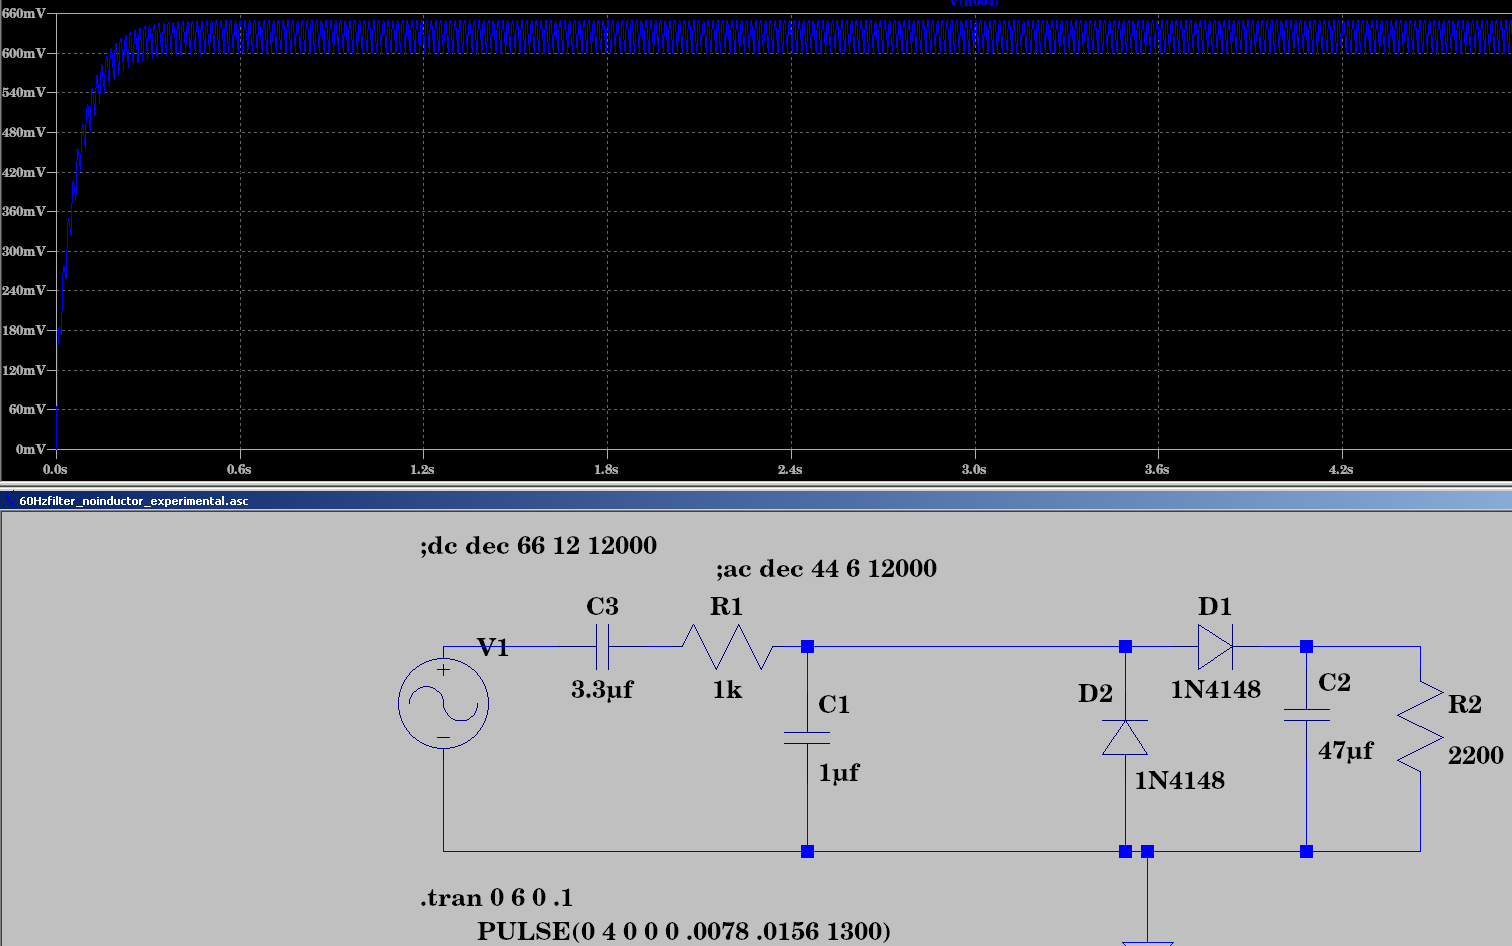Click the 47µf value of C2

pyautogui.click(x=1346, y=751)
